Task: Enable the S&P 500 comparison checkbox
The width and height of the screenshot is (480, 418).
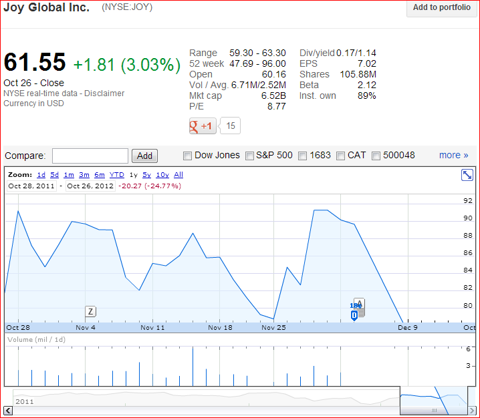Action: [x=249, y=156]
